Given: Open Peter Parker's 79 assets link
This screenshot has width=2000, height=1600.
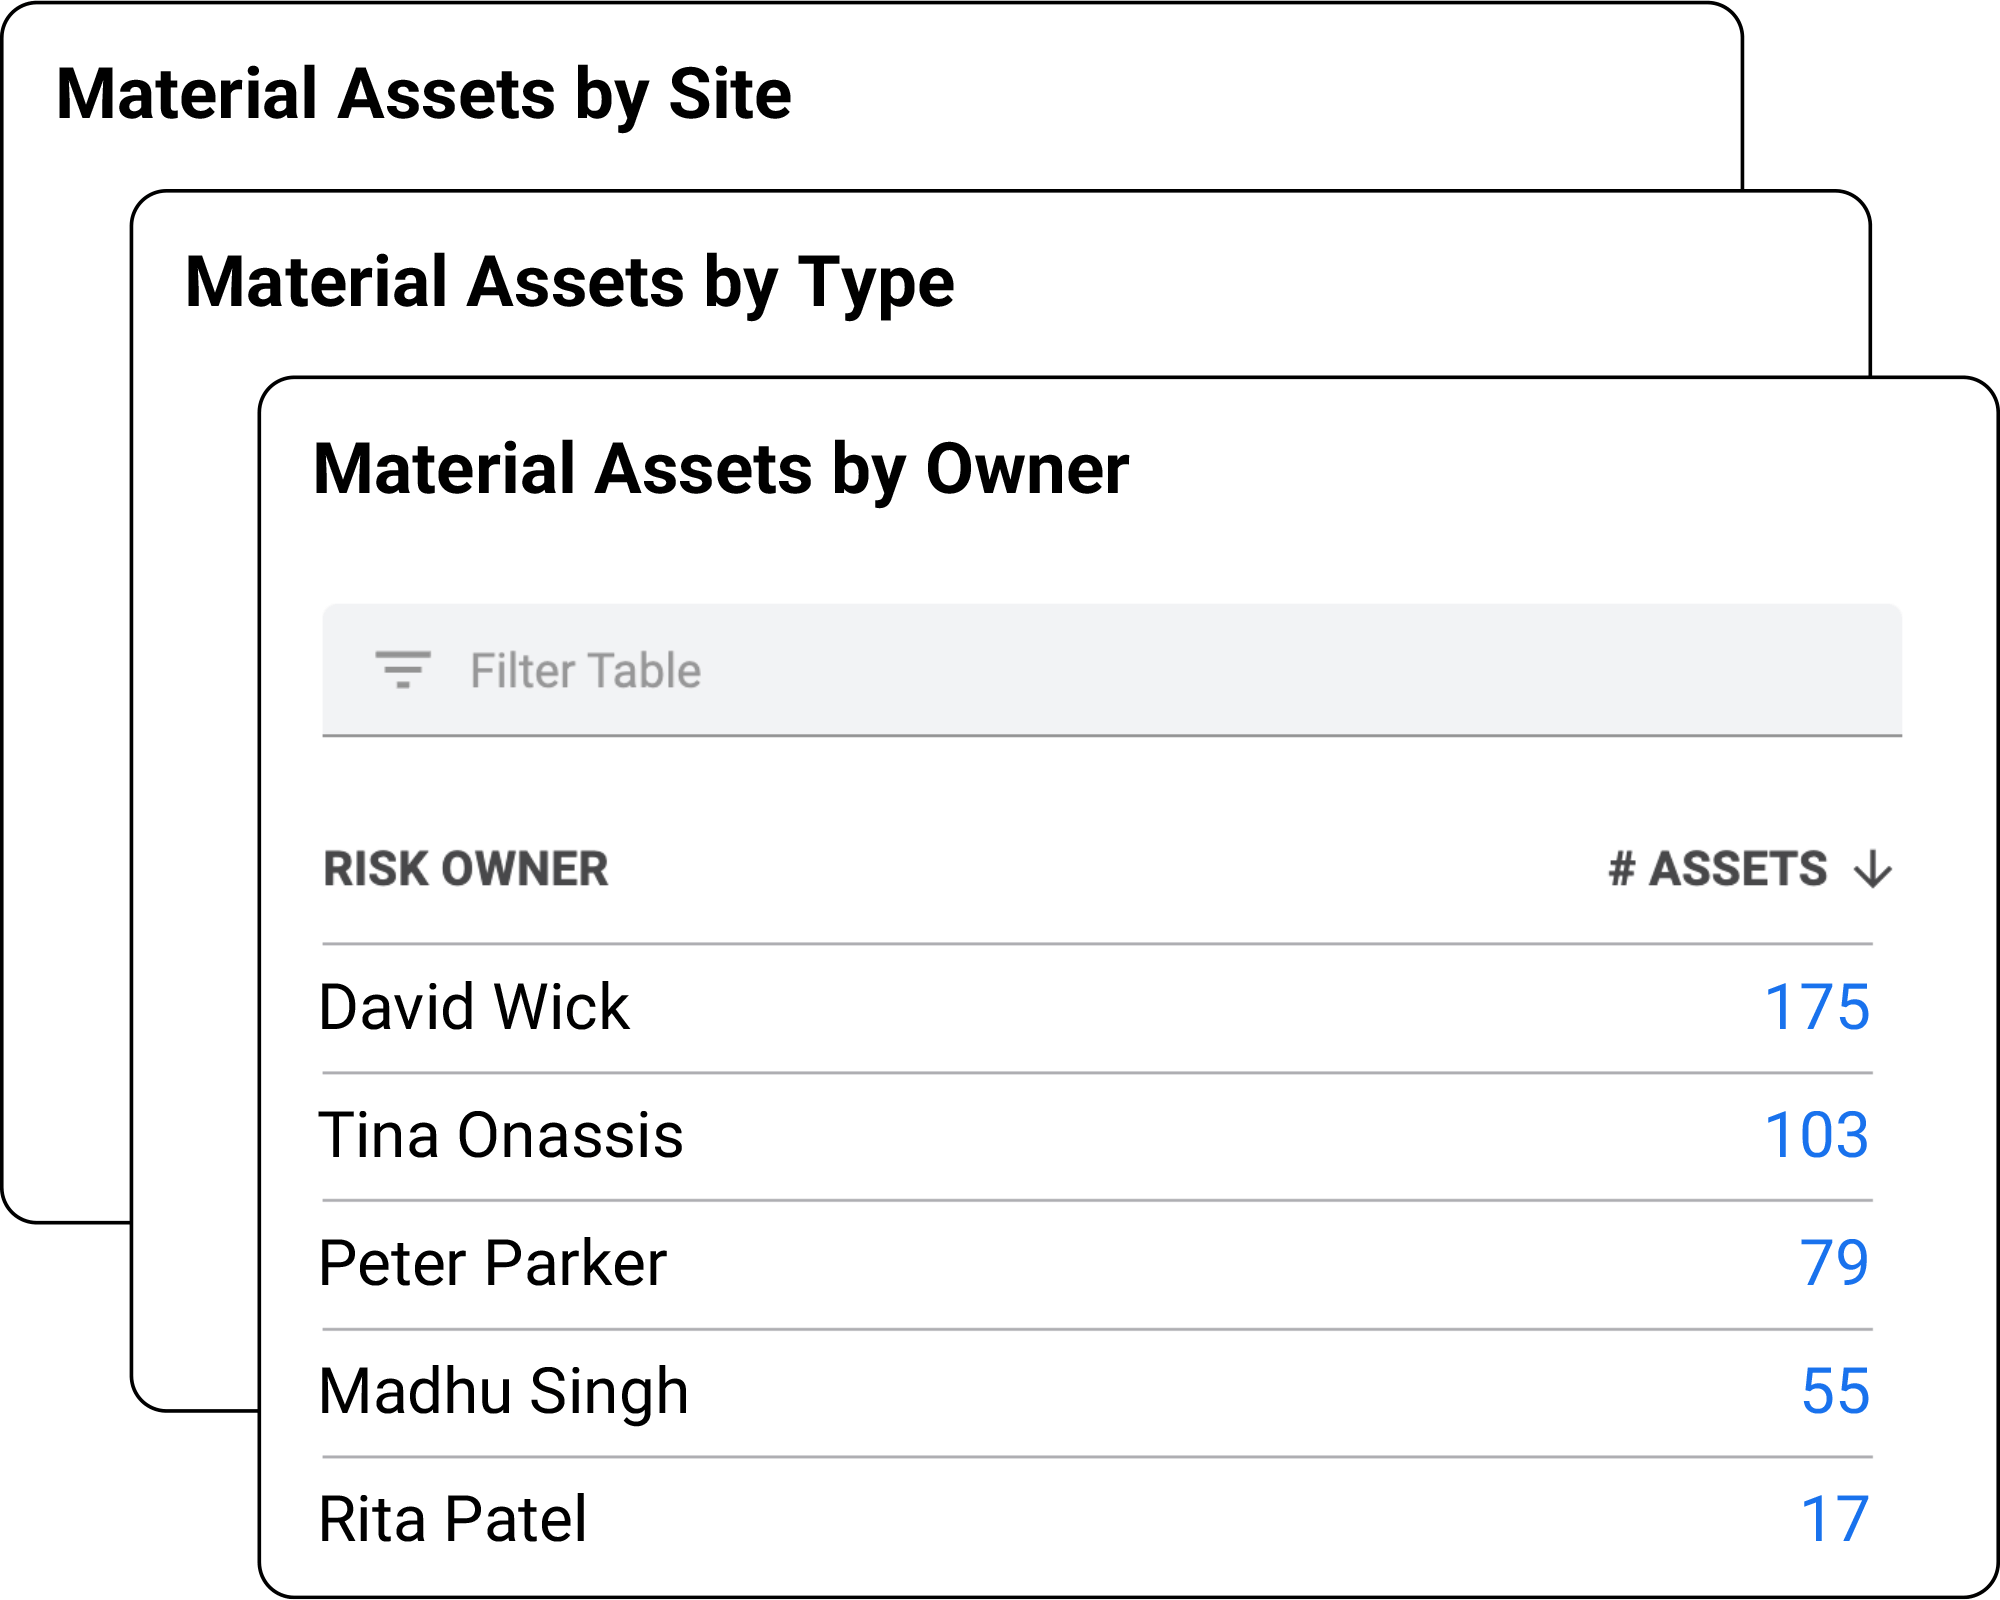Looking at the screenshot, I should pyautogui.click(x=1834, y=1263).
